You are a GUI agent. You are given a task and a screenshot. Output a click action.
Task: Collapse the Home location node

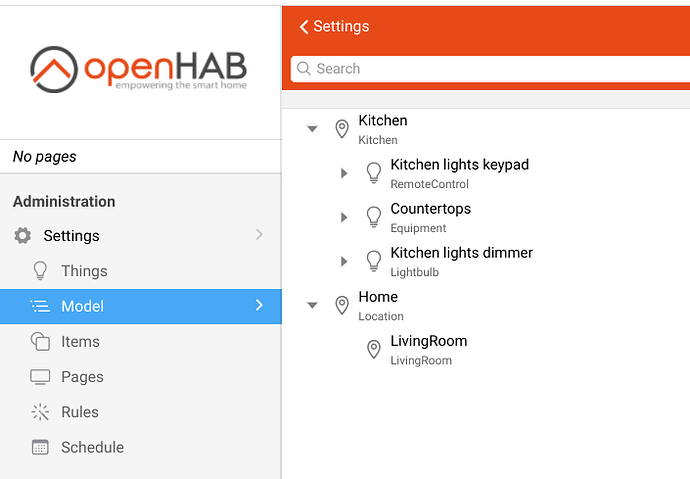[x=312, y=305]
